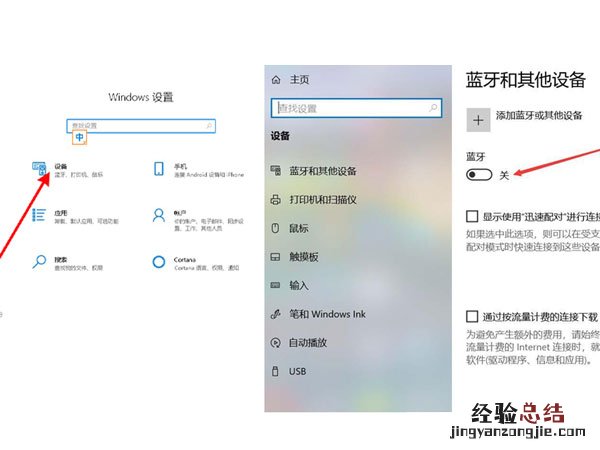Click the 蓝牙和其他设备 page heading
Image resolution: width=600 pixels, height=450 pixels.
pos(526,80)
